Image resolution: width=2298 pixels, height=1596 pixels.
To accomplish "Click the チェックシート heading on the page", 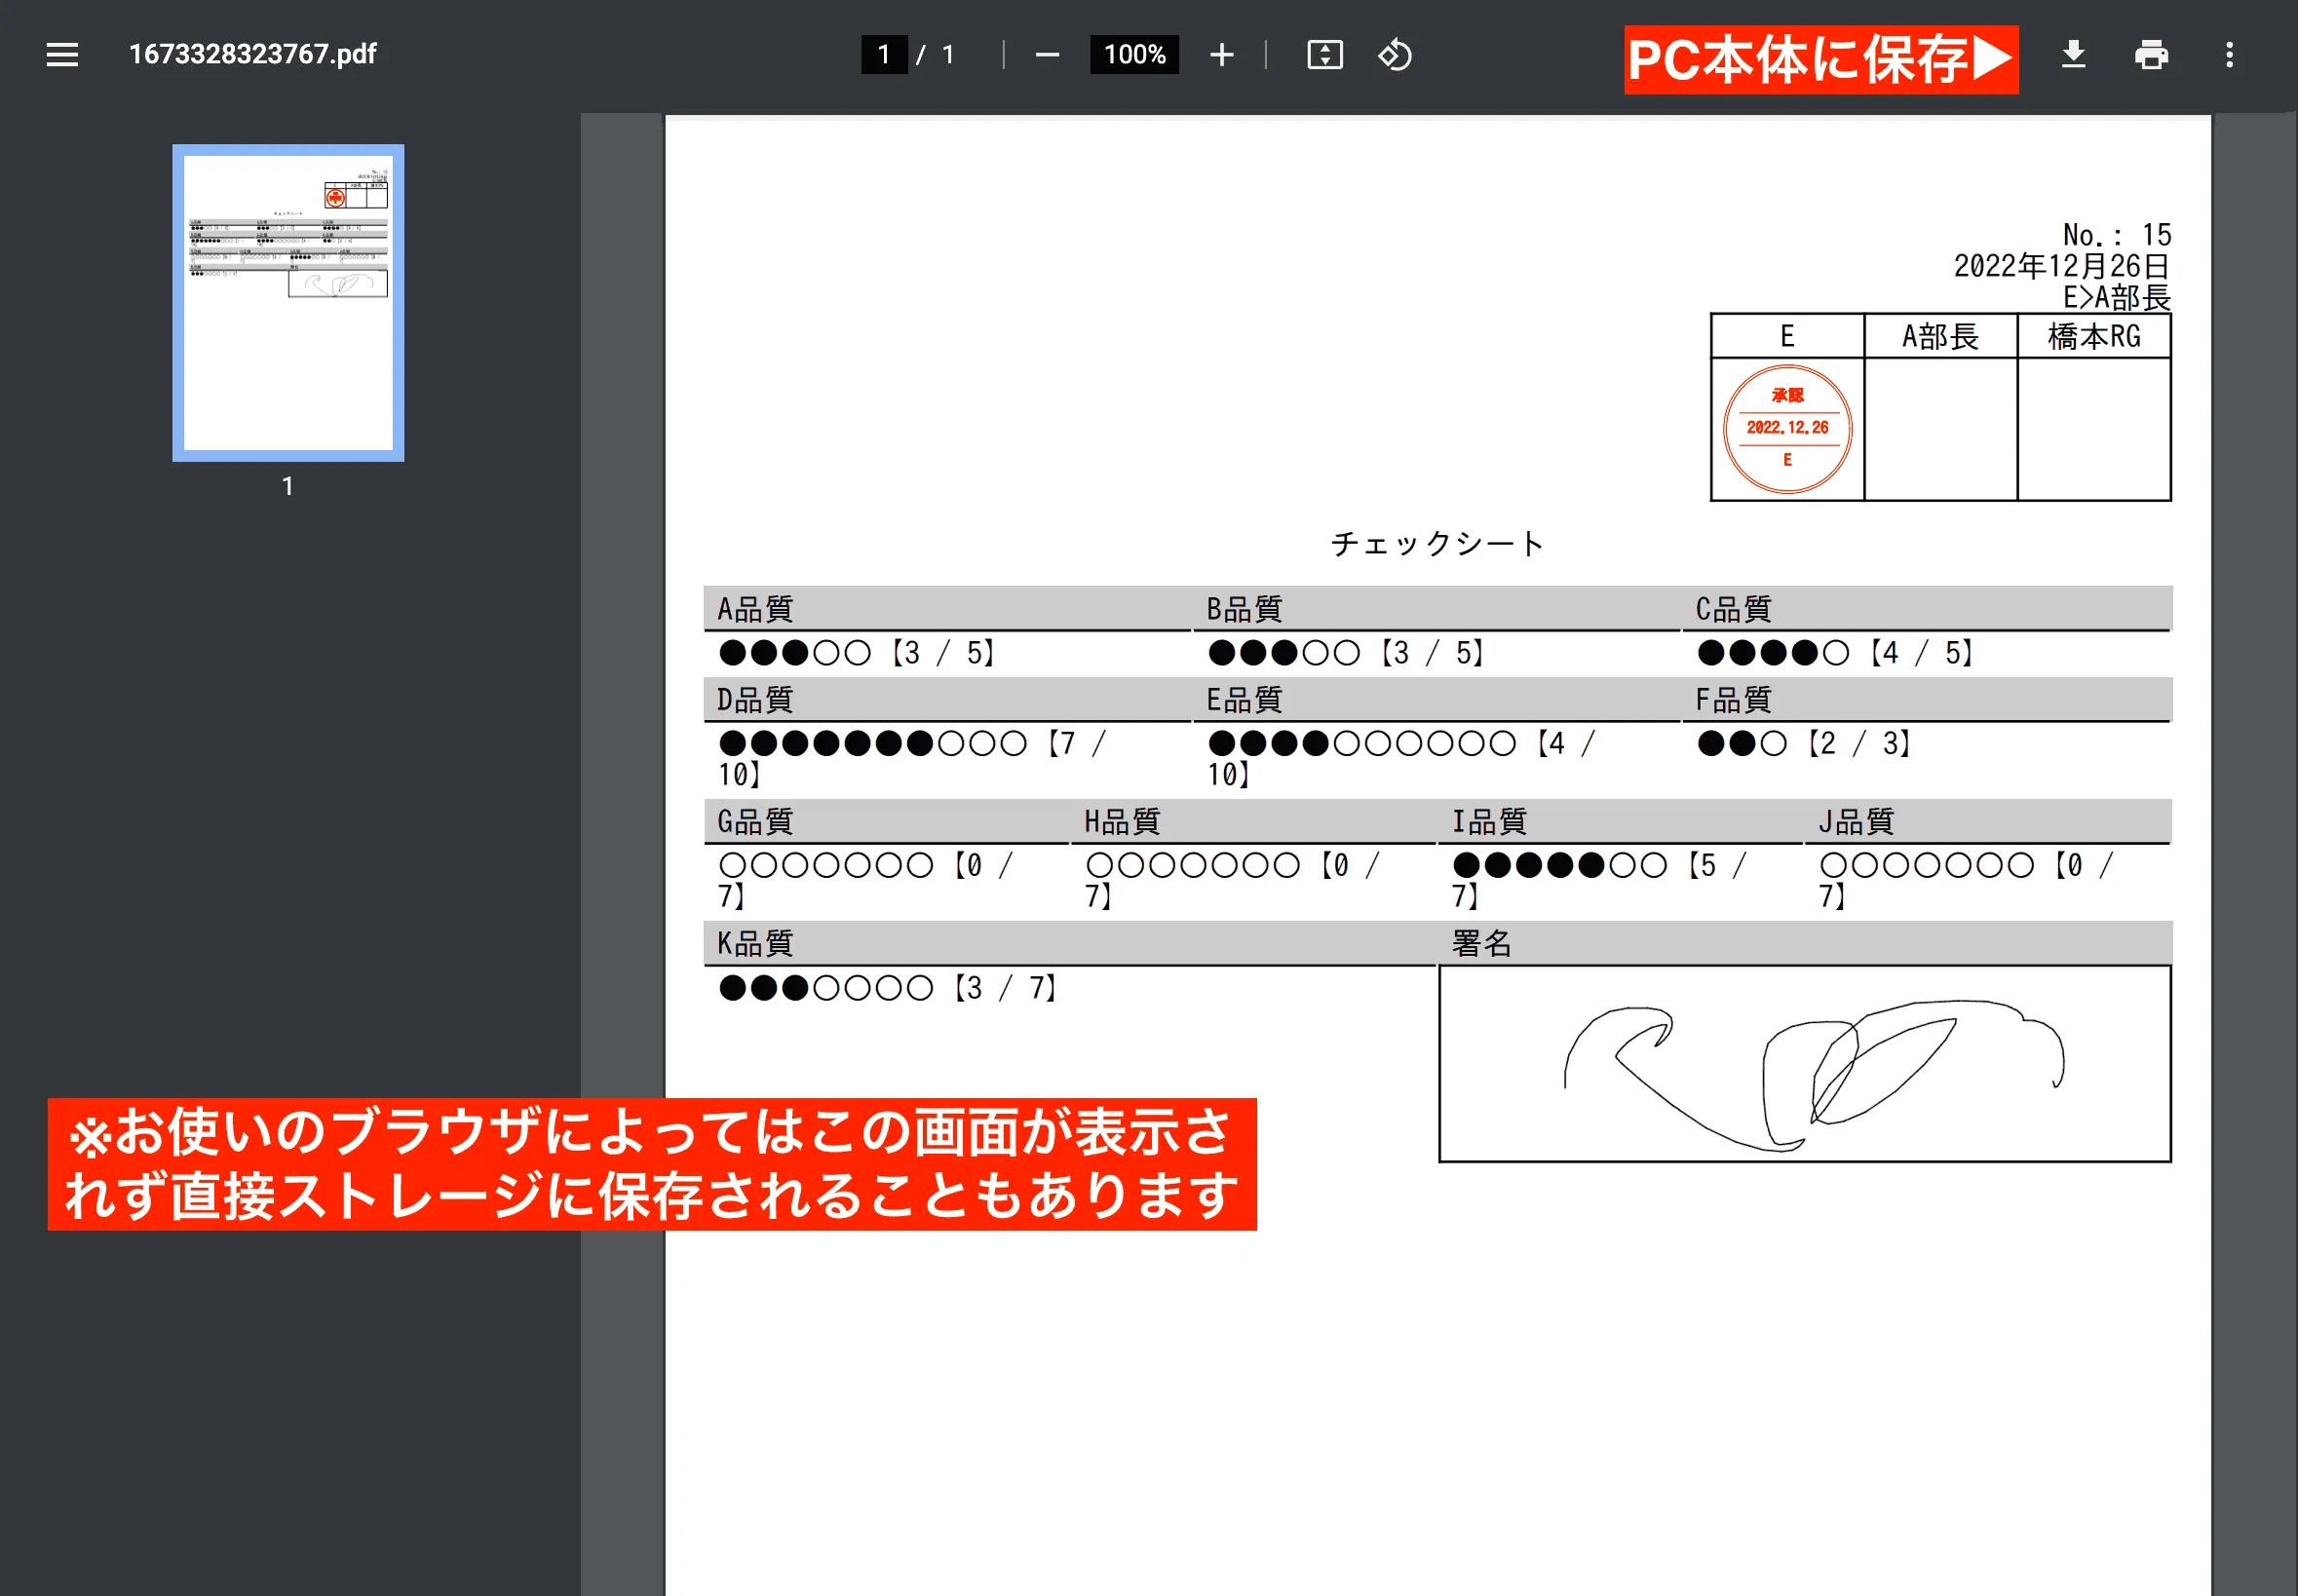I will [1436, 543].
